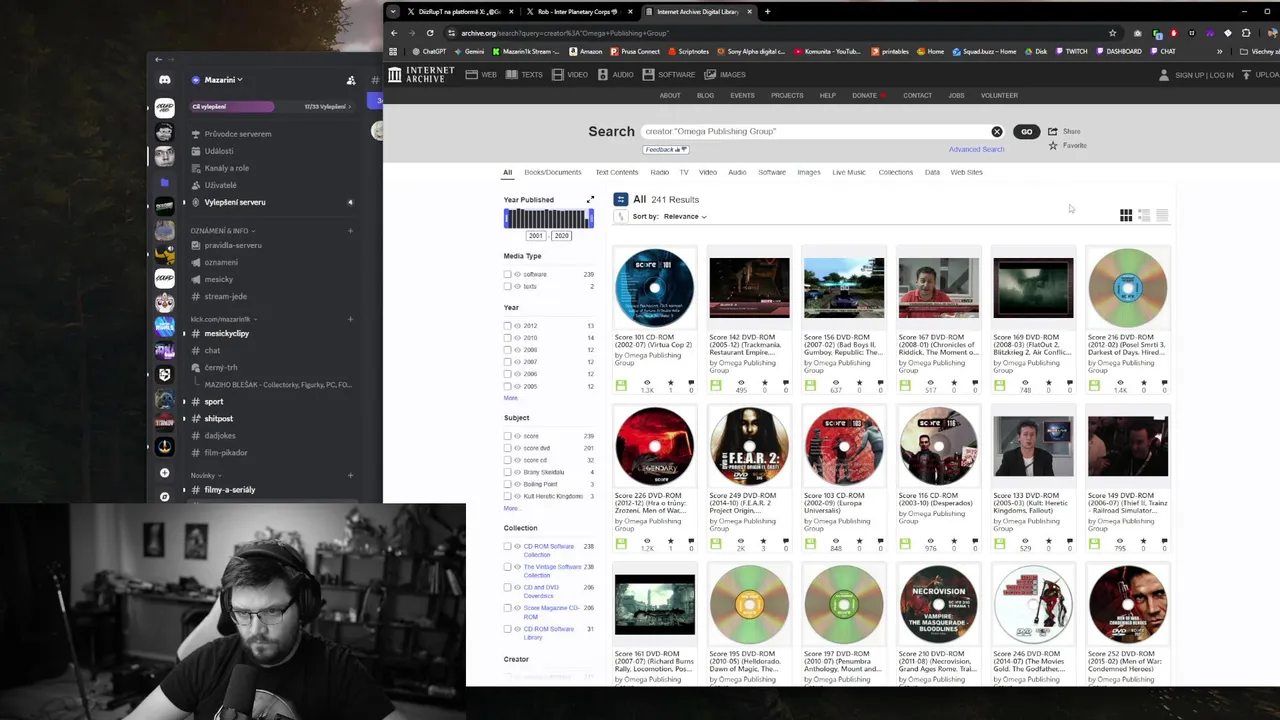Screen dimensions: 1280x720
Task: Expand More subjects under Subject filter
Action: (x=511, y=508)
